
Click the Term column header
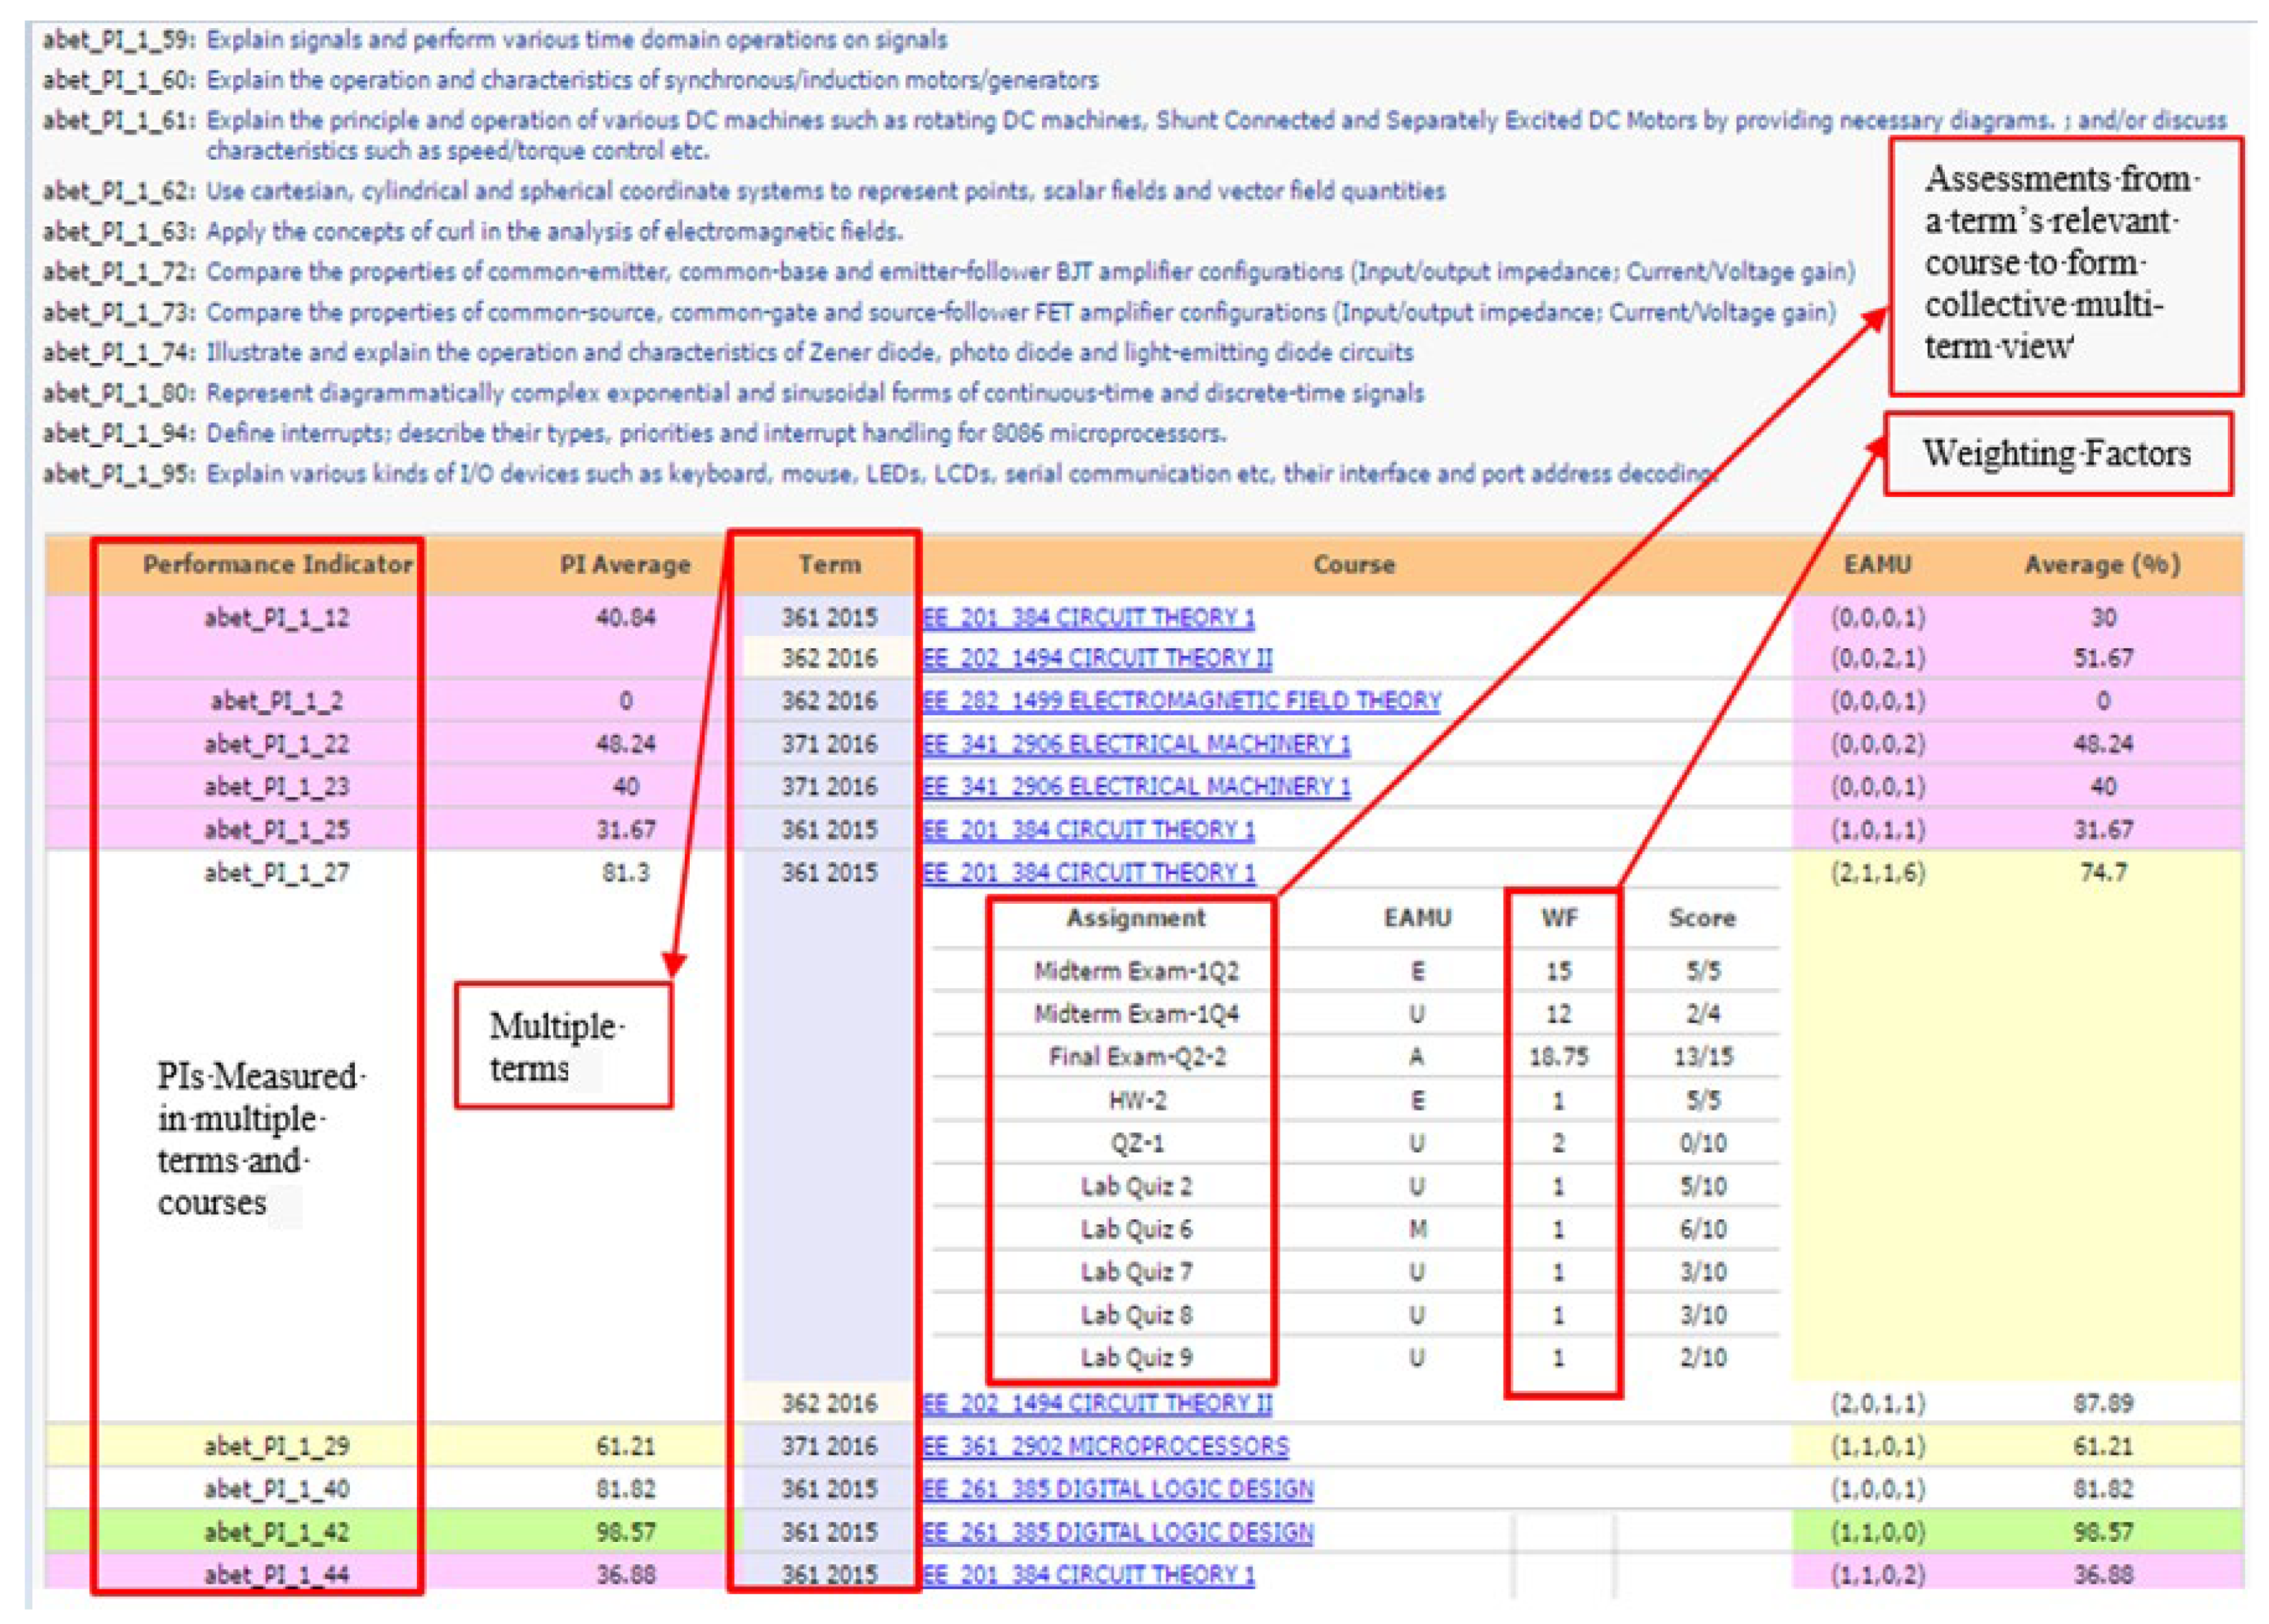click(829, 565)
